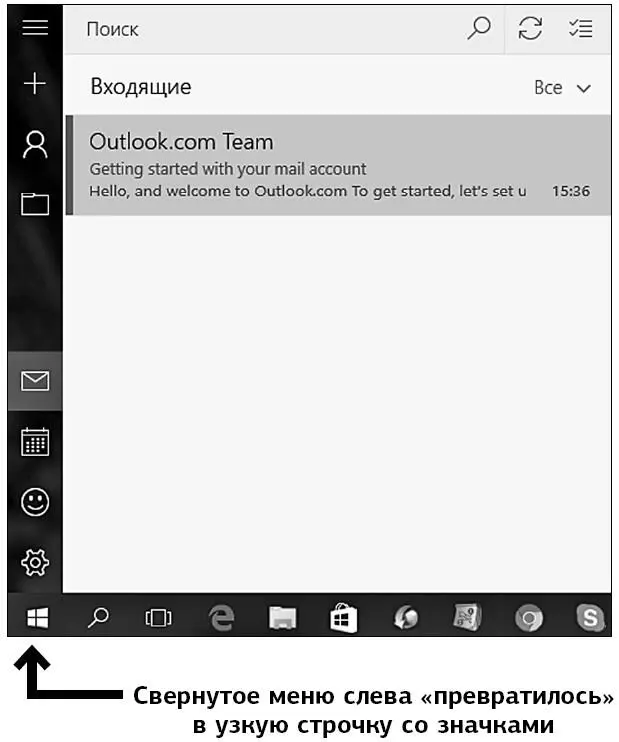The width and height of the screenshot is (619, 742).
Task: Open Windows Start menu
Action: click(37, 618)
